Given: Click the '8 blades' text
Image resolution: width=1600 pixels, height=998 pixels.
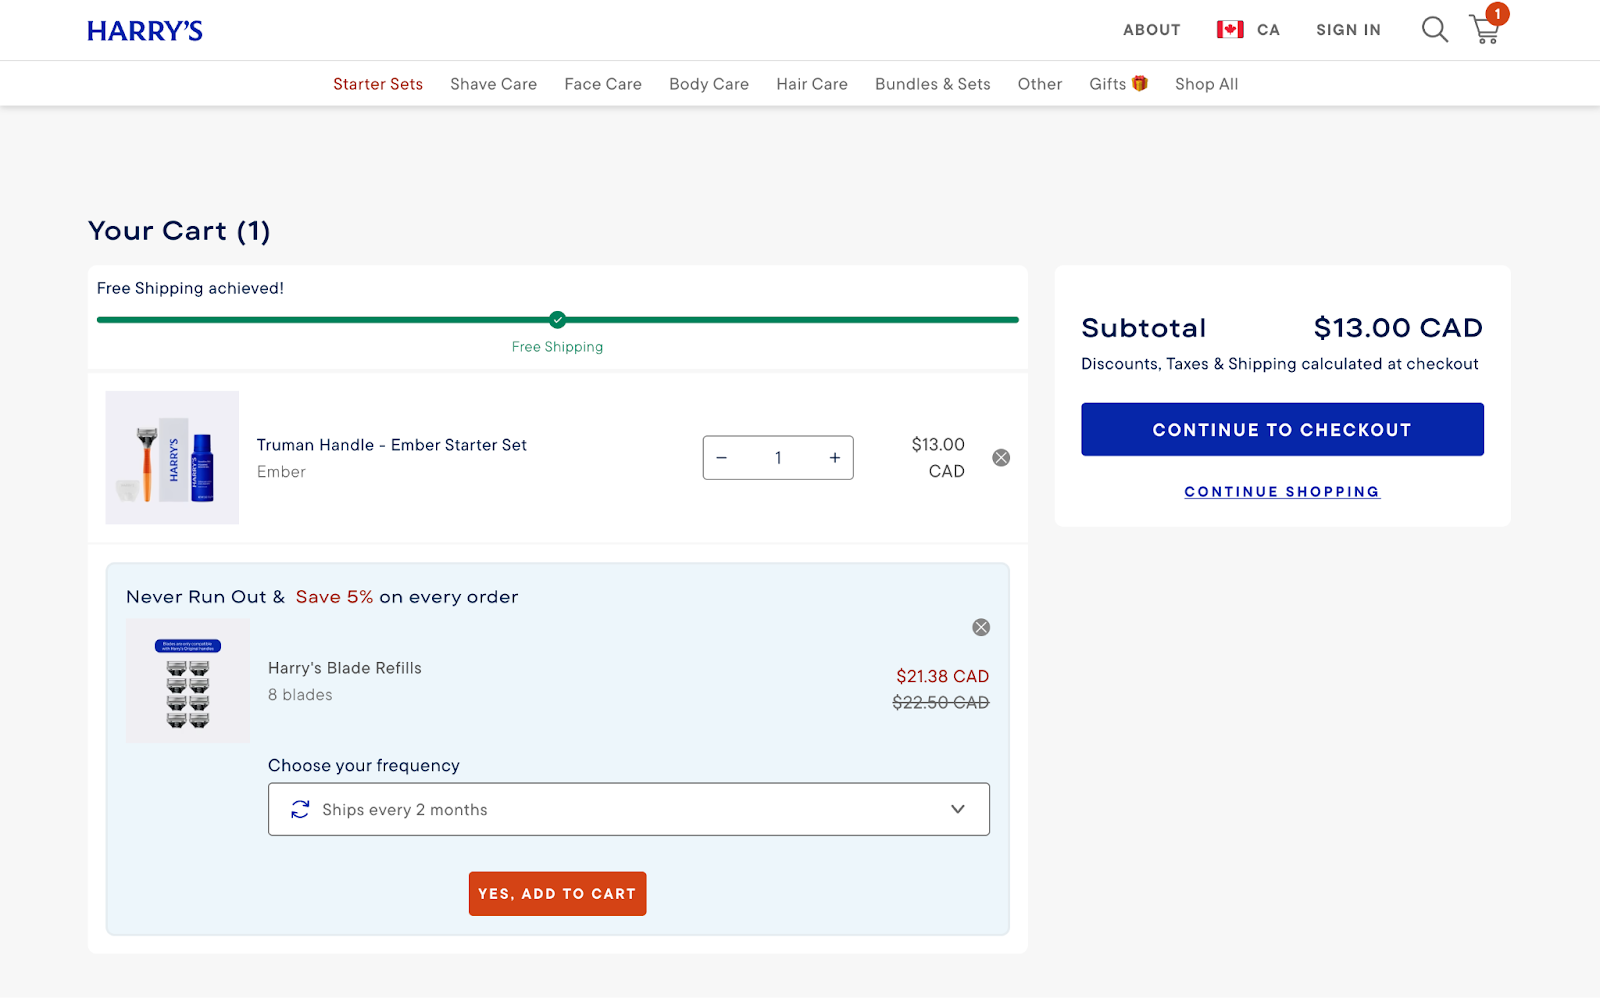Looking at the screenshot, I should [x=300, y=695].
